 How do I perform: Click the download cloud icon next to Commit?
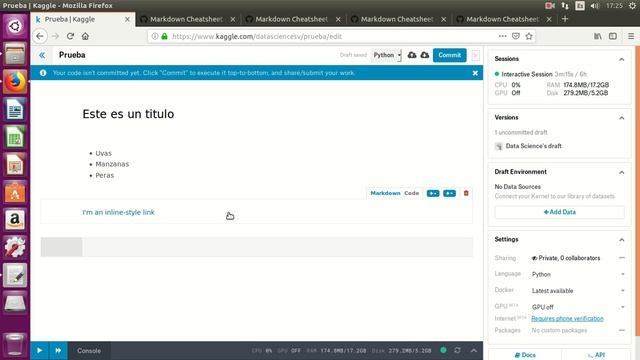[x=425, y=55]
